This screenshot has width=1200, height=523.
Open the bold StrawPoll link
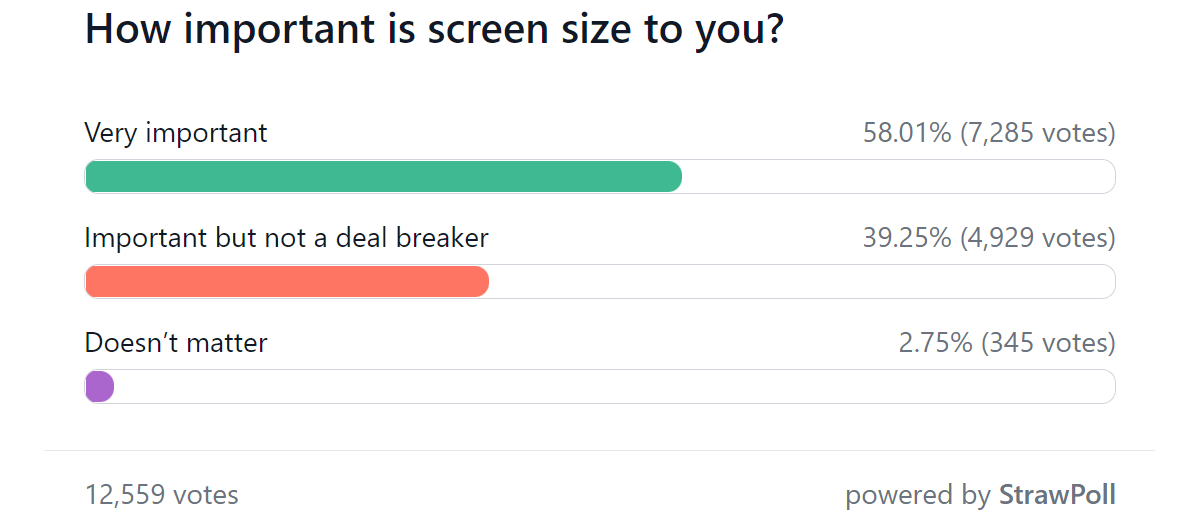tap(1057, 494)
